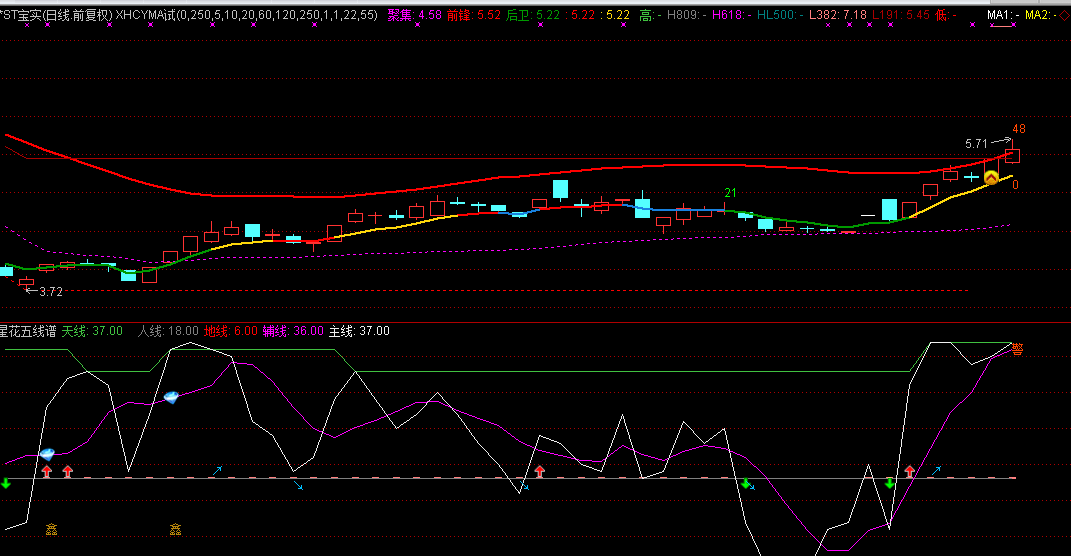The image size is (1071, 556).
Task: Click the green down arrow at far left
Action: 6,484
